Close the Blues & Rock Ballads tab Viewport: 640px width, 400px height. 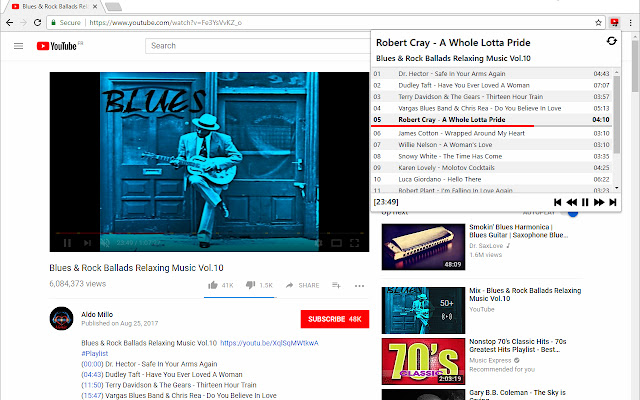tap(95, 7)
